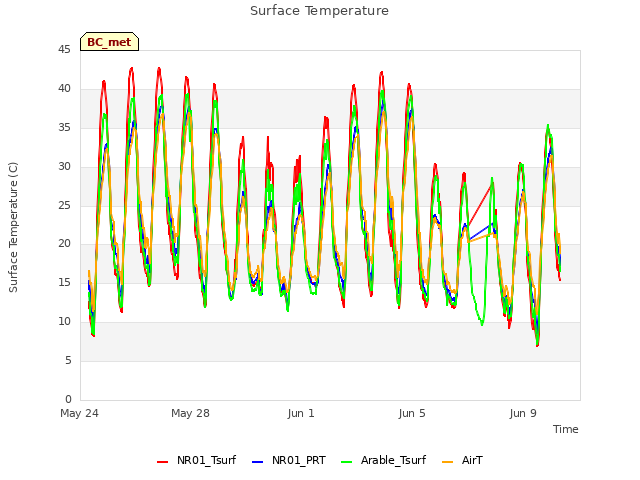This screenshot has height=480, width=640.
Task: Click the 10 y-axis tick label
Action: click(x=64, y=322)
